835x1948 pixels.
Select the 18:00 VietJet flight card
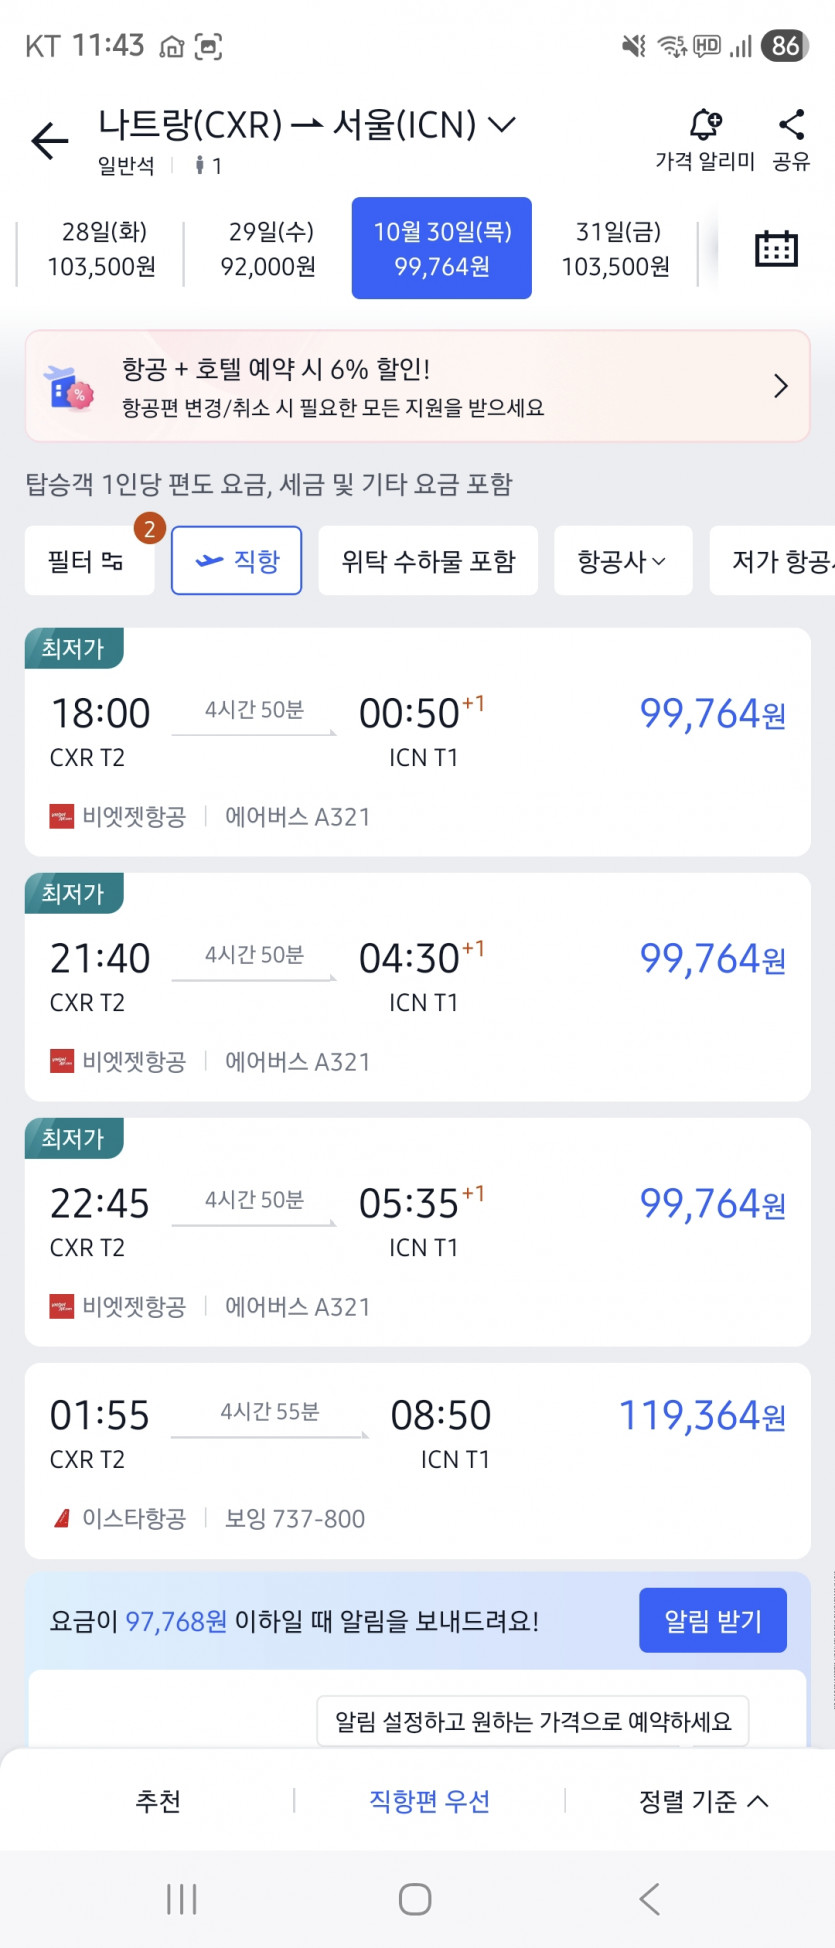417,742
